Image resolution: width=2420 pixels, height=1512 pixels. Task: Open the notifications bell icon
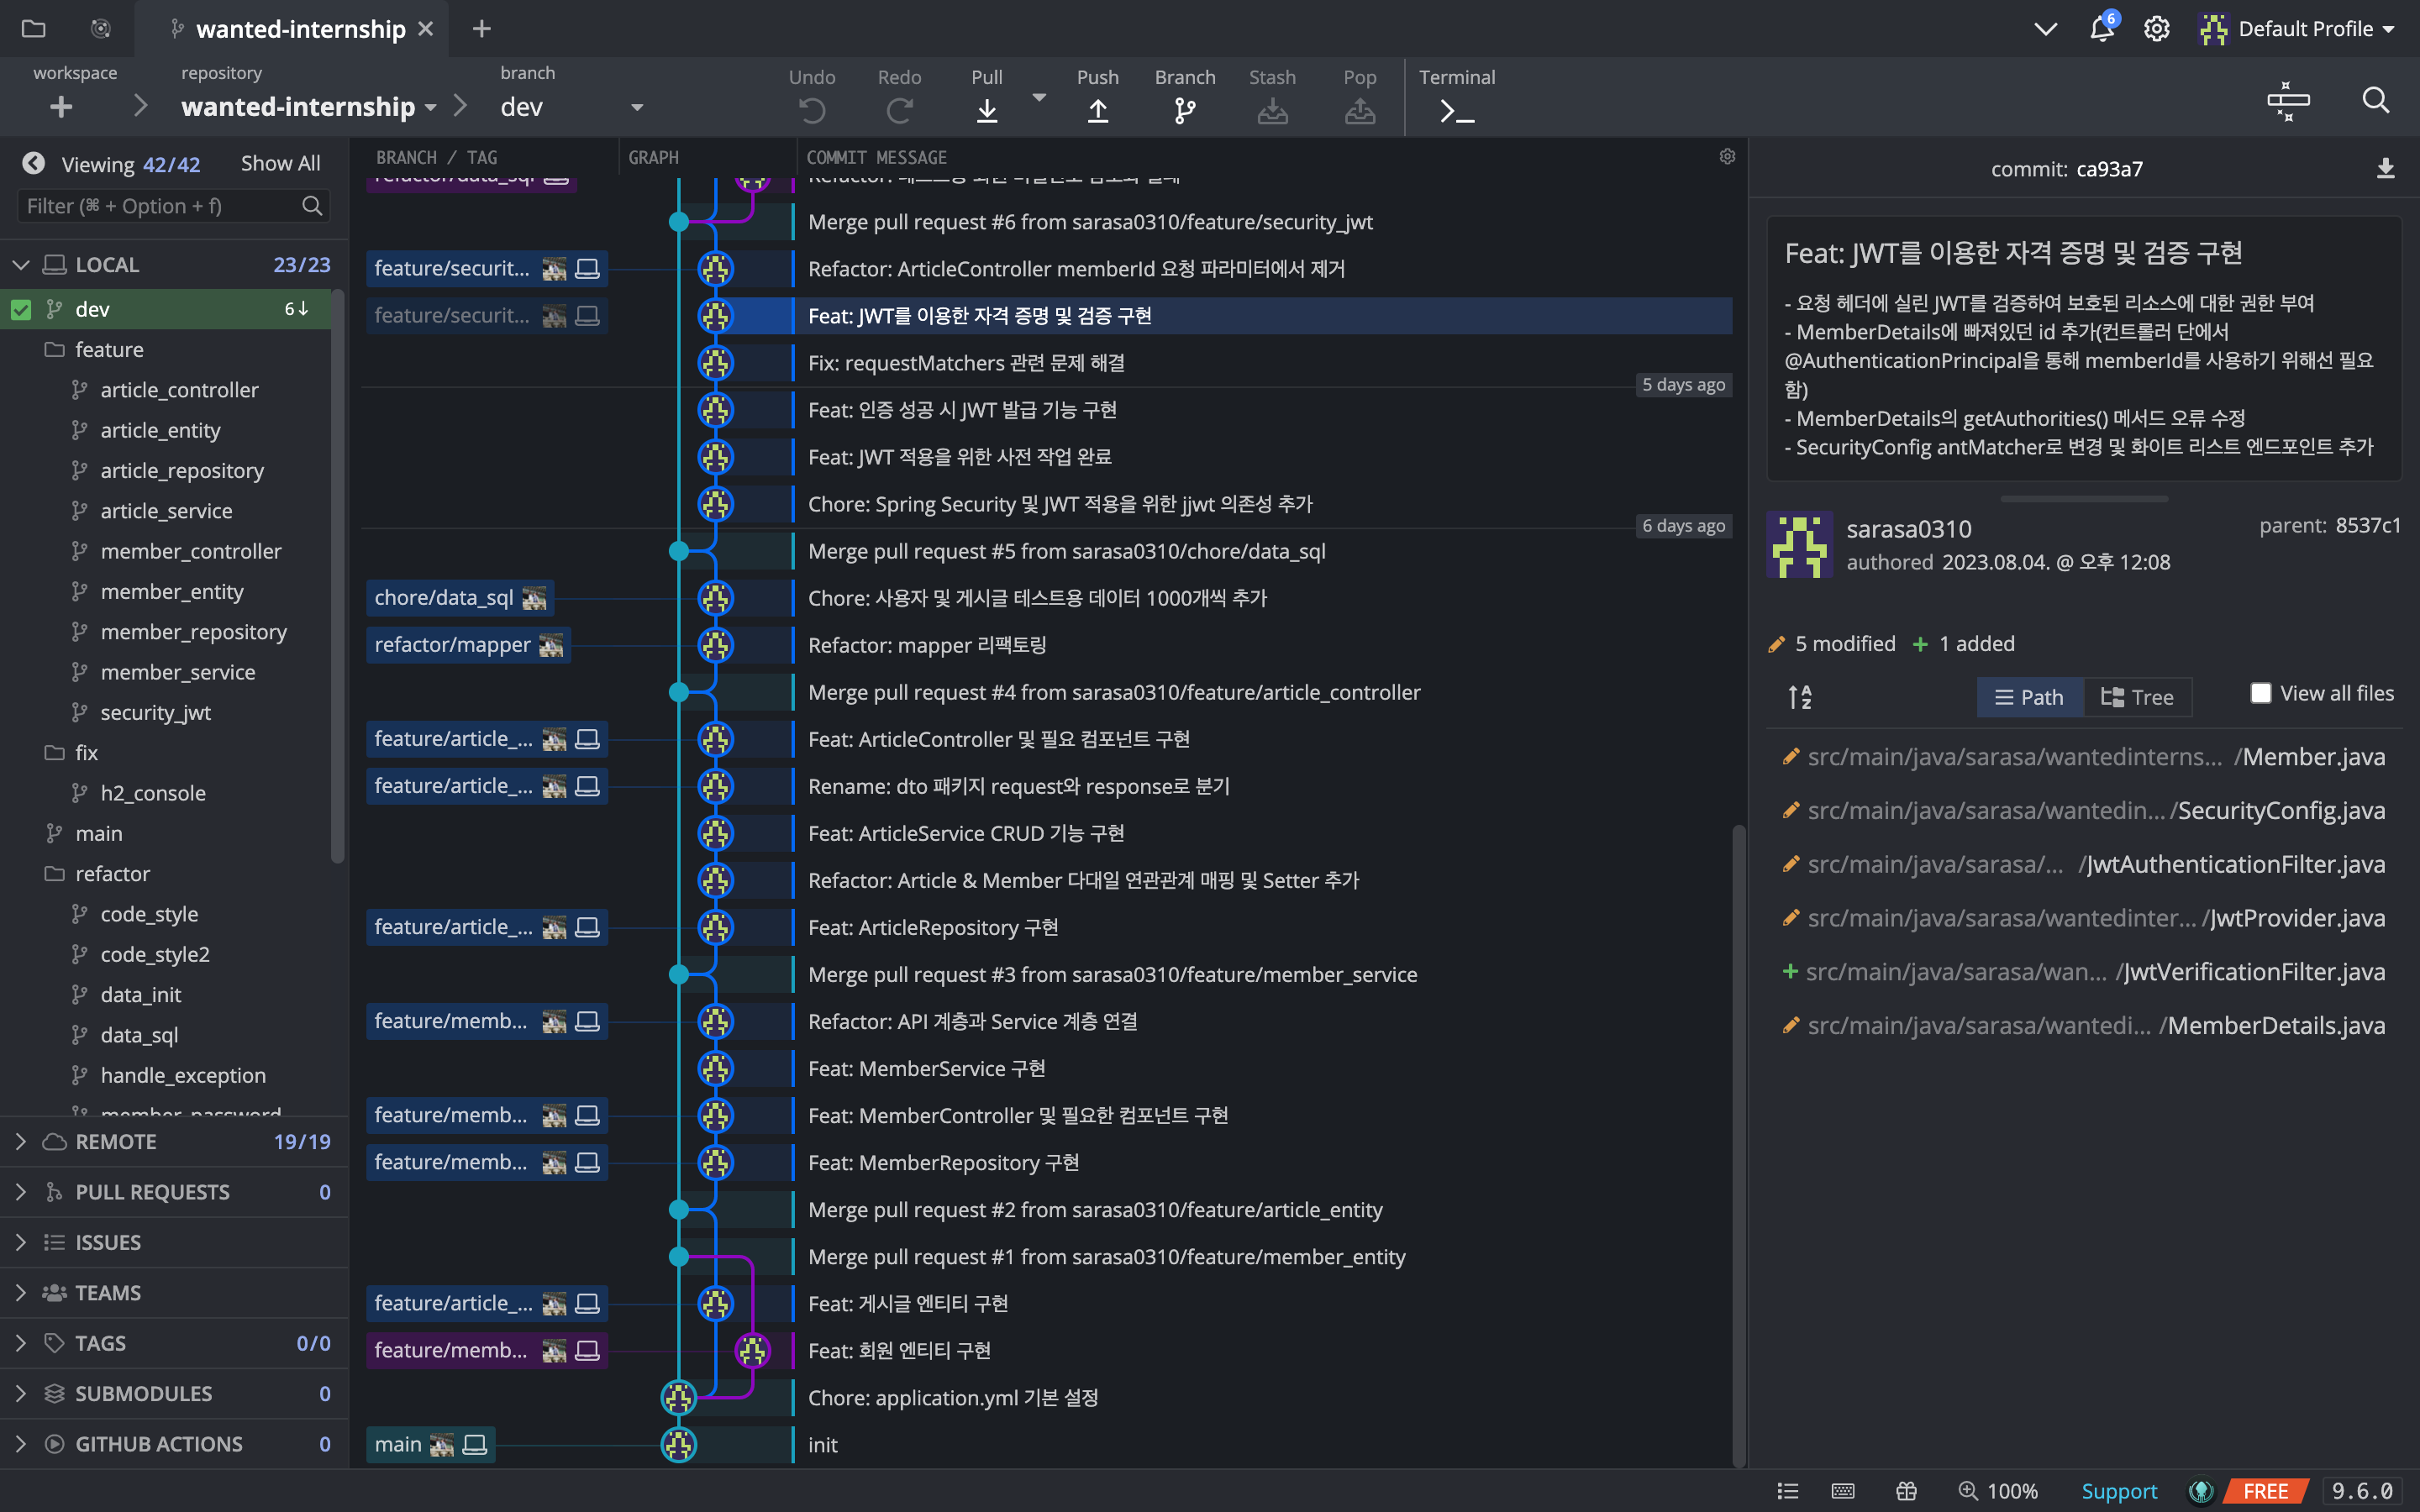(x=2101, y=29)
